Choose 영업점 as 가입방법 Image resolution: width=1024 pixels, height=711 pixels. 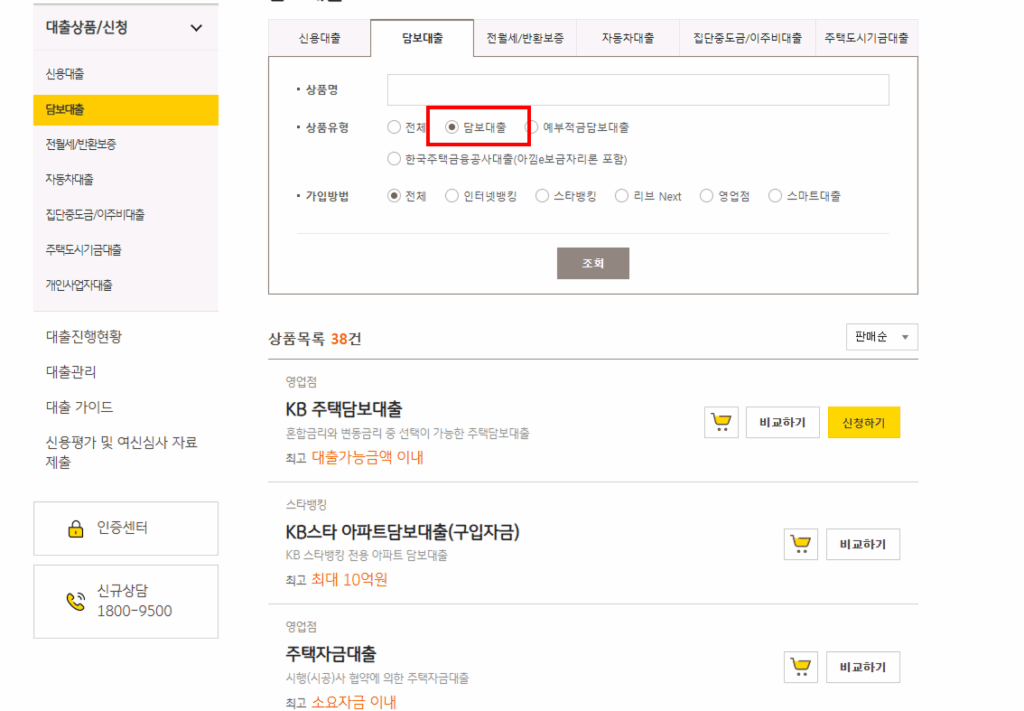pos(707,196)
